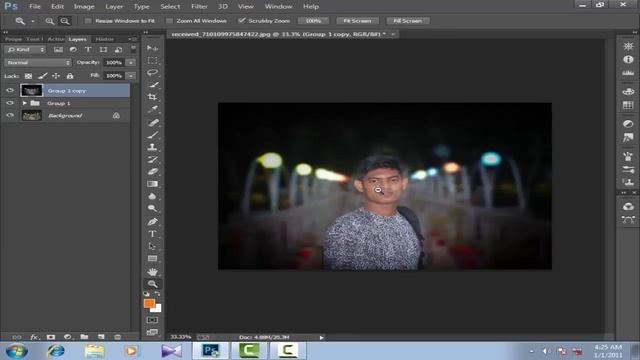The image size is (640, 360).
Task: Select the Zoom tool in toolbox
Action: click(152, 284)
